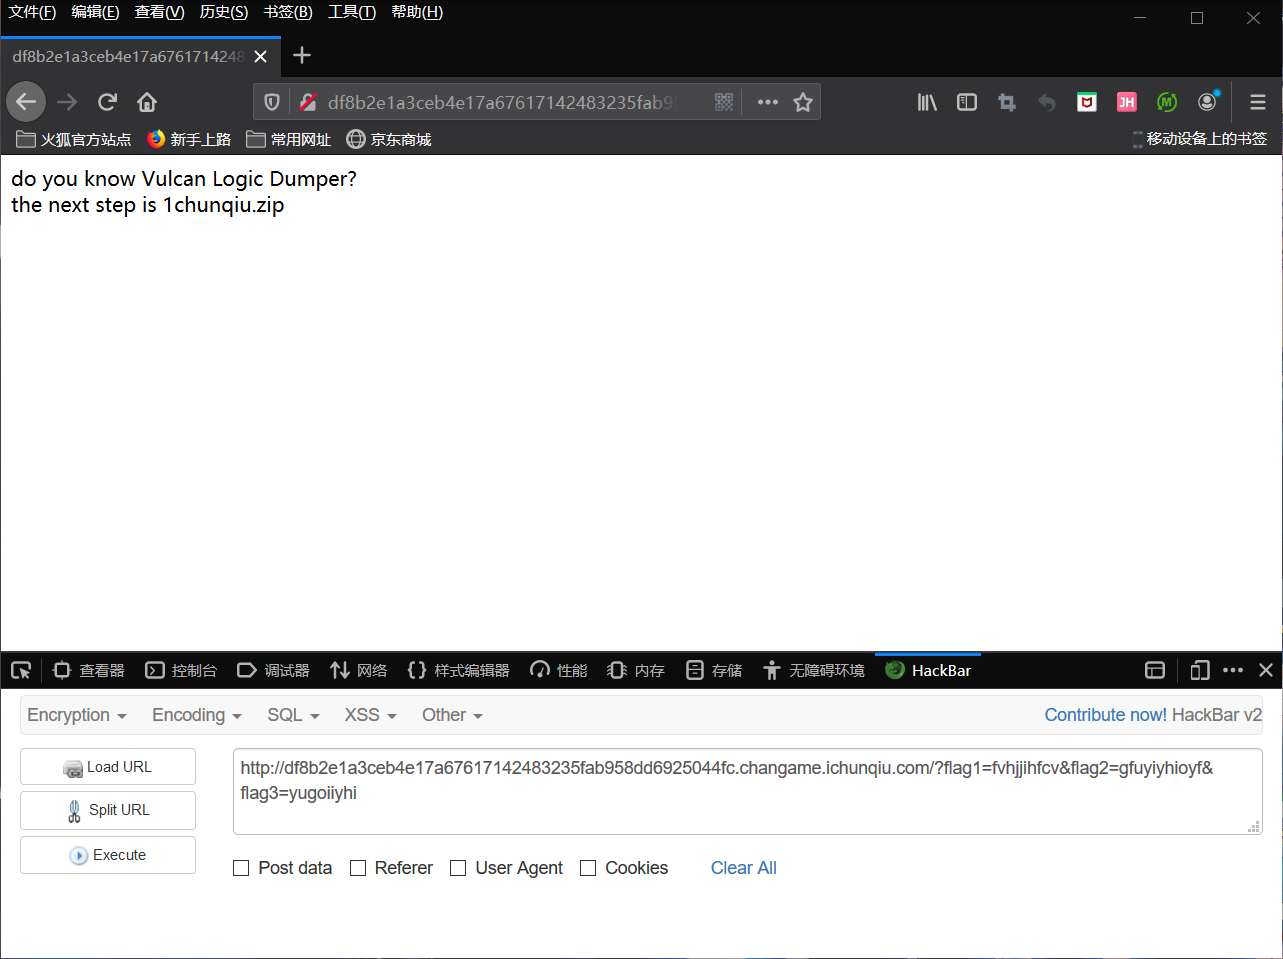The width and height of the screenshot is (1283, 959).
Task: Open the 编辑 menu
Action: pos(95,12)
